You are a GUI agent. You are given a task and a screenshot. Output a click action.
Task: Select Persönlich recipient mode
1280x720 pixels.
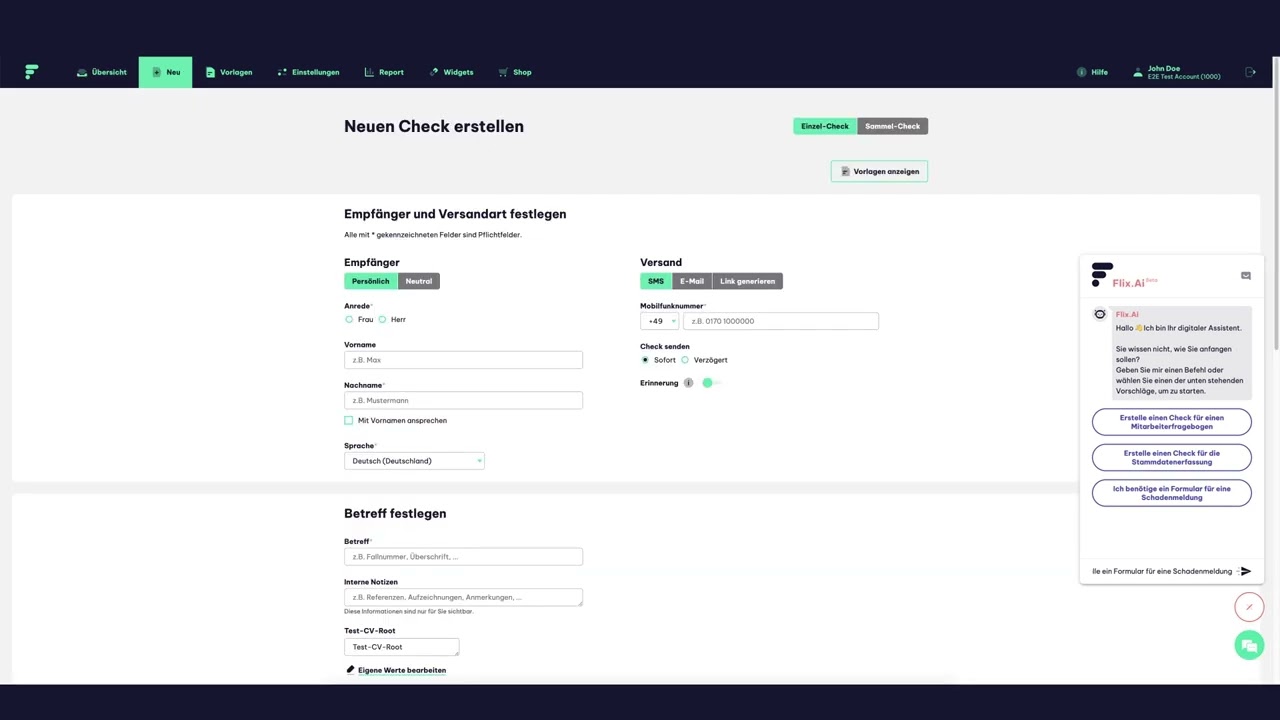point(371,281)
